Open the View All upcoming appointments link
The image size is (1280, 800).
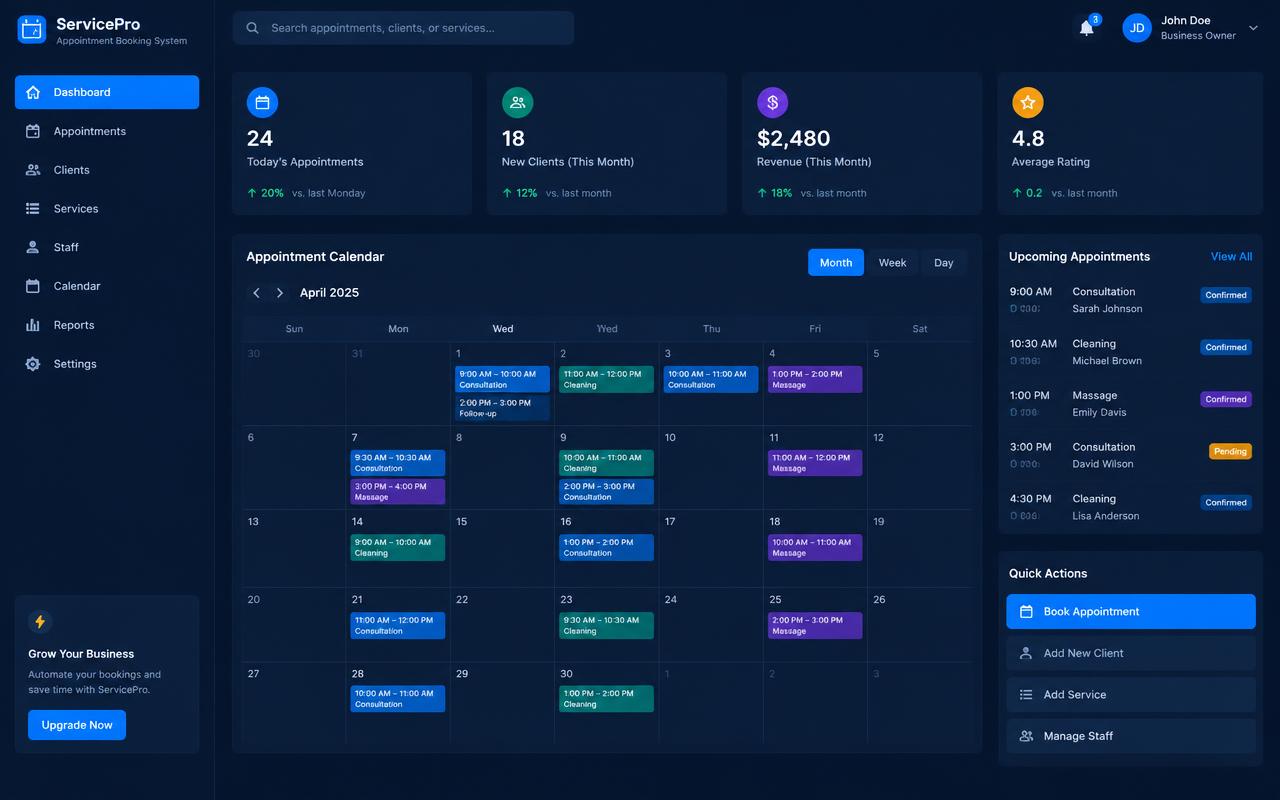pyautogui.click(x=1231, y=257)
